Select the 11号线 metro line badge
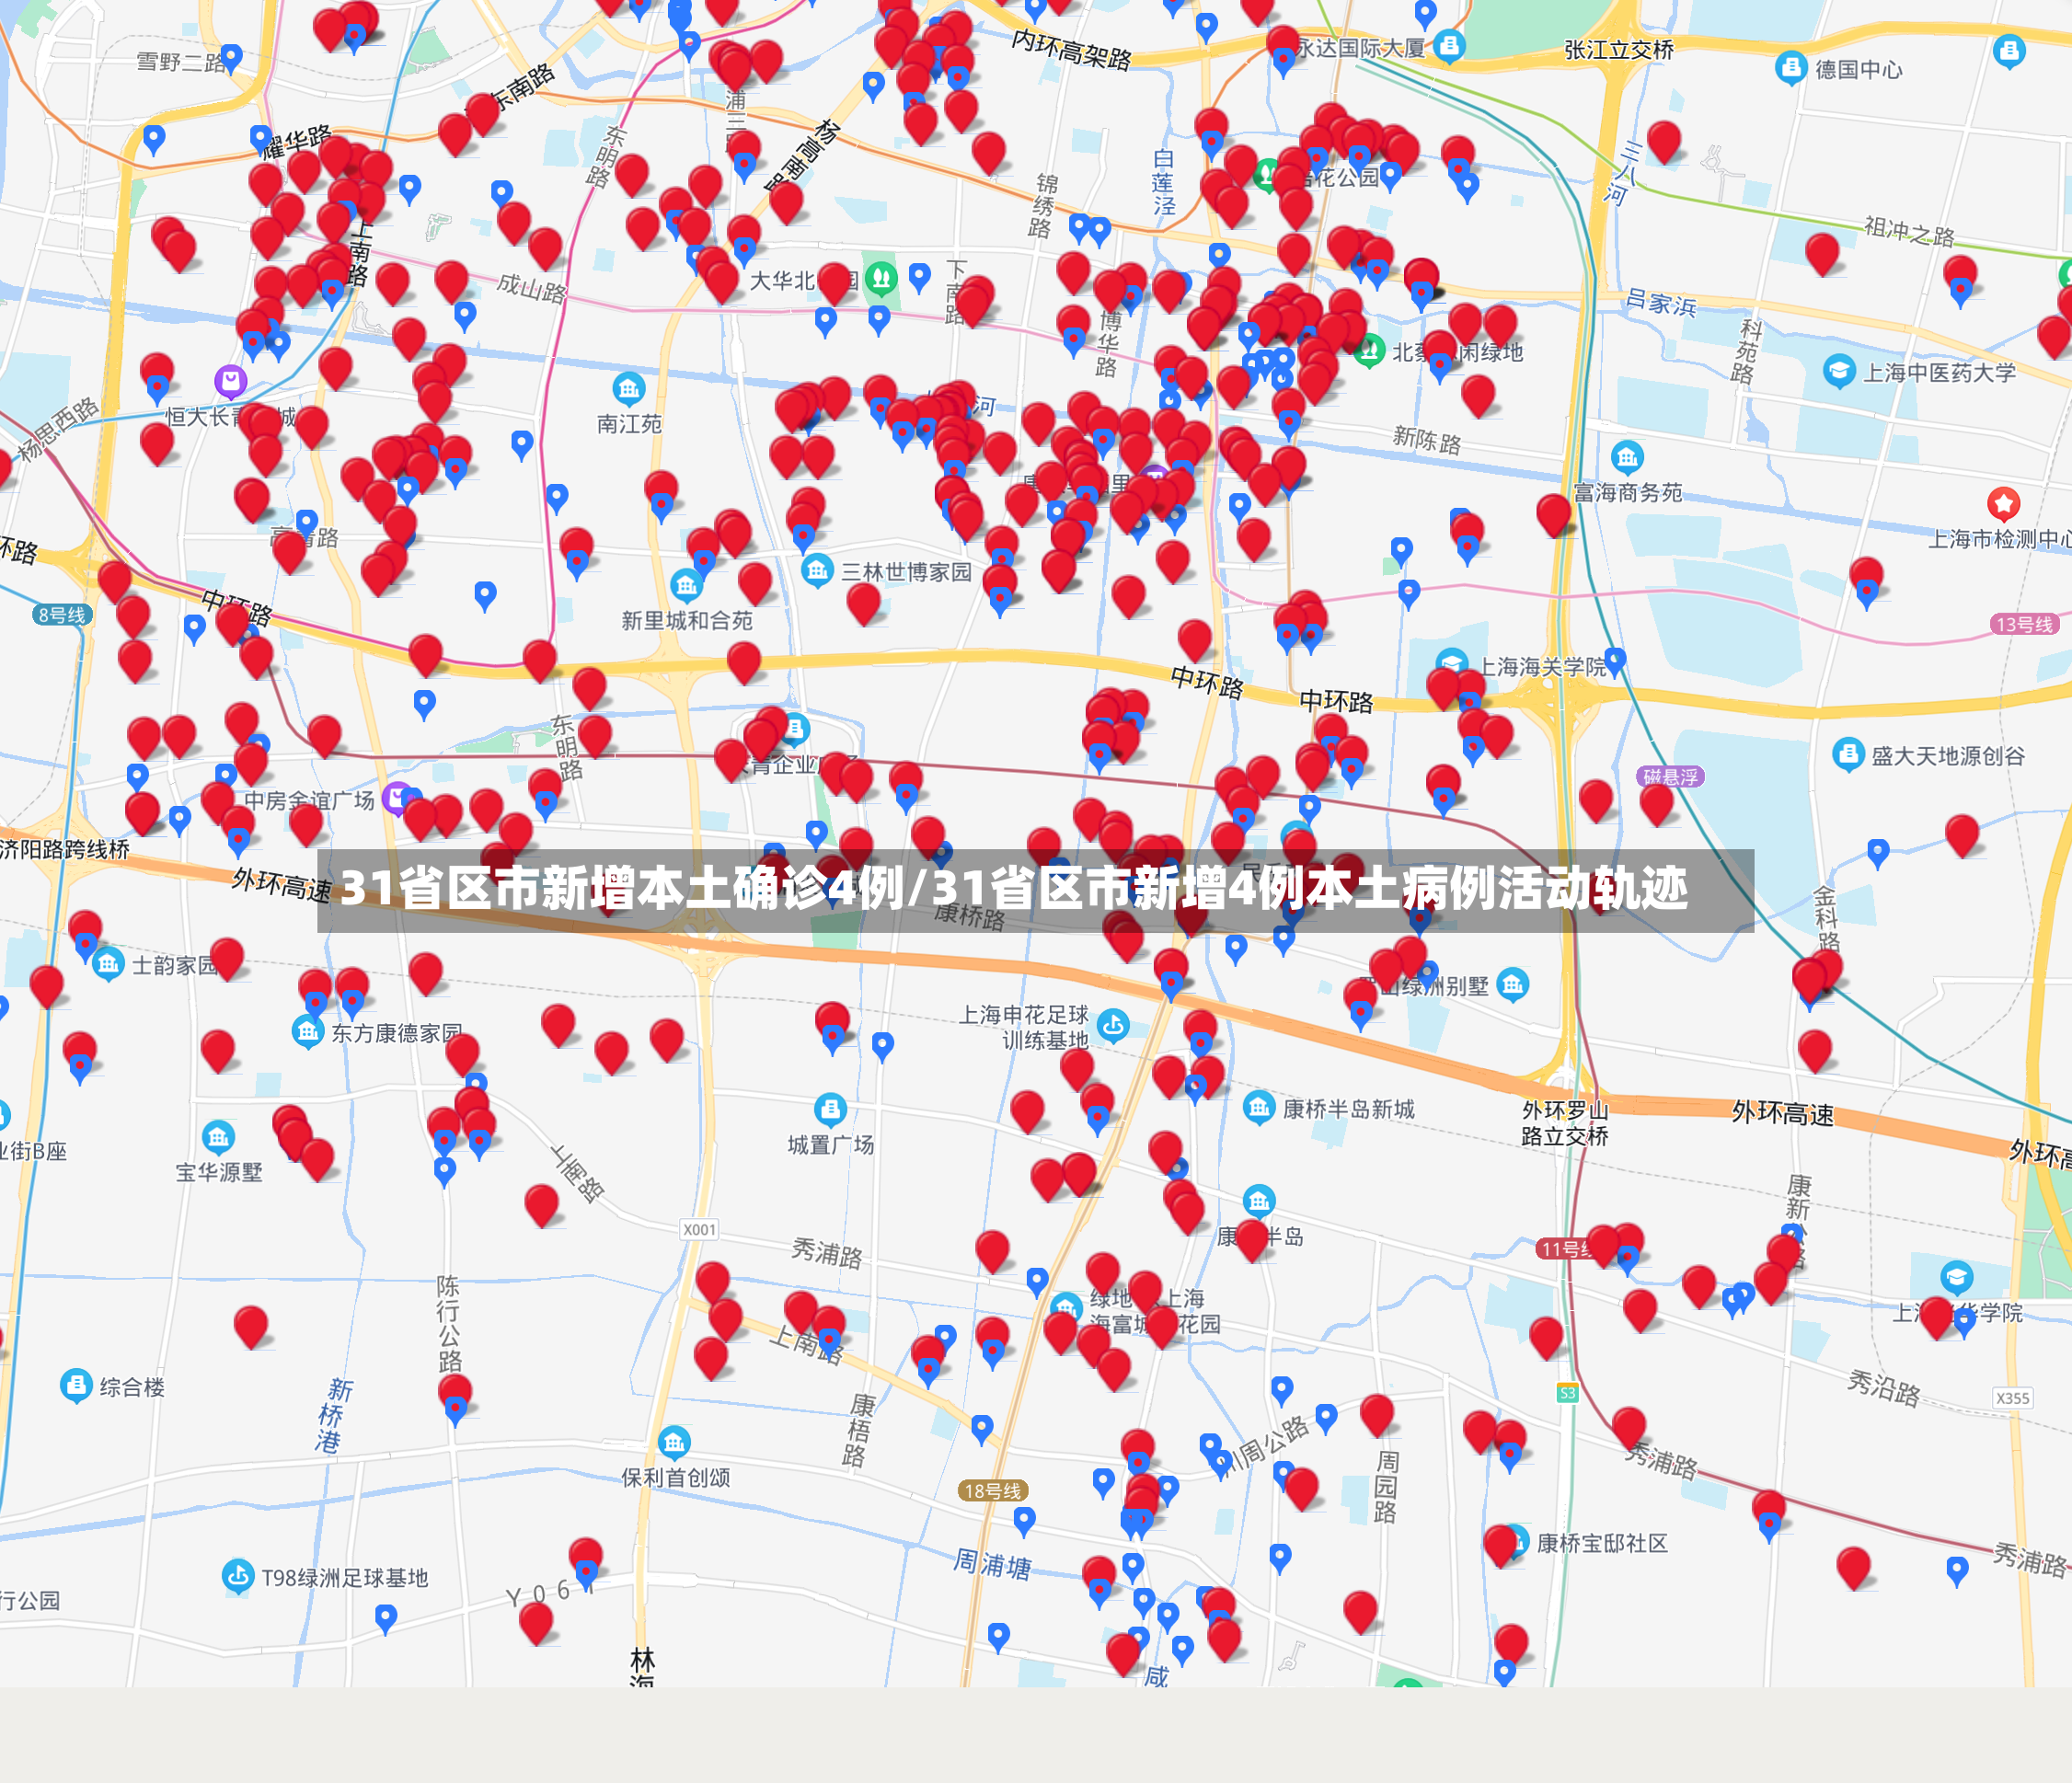Screen dimensions: 2072x1783 click(1565, 1249)
